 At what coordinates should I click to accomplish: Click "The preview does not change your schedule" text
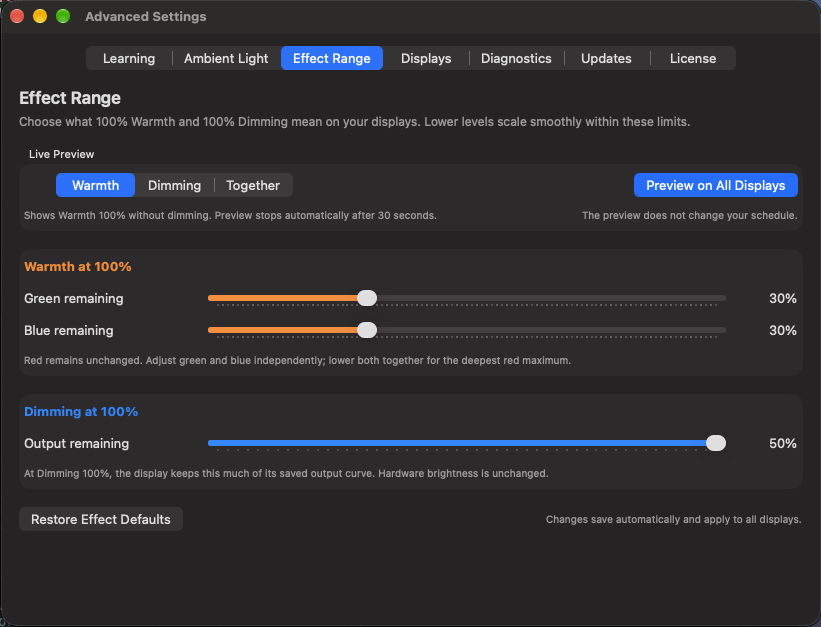[690, 215]
